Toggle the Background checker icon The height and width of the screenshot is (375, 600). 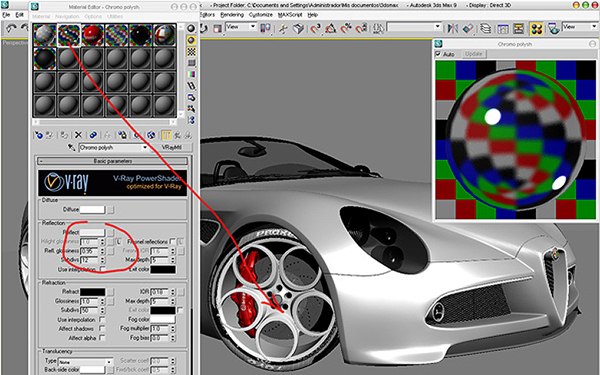(191, 52)
